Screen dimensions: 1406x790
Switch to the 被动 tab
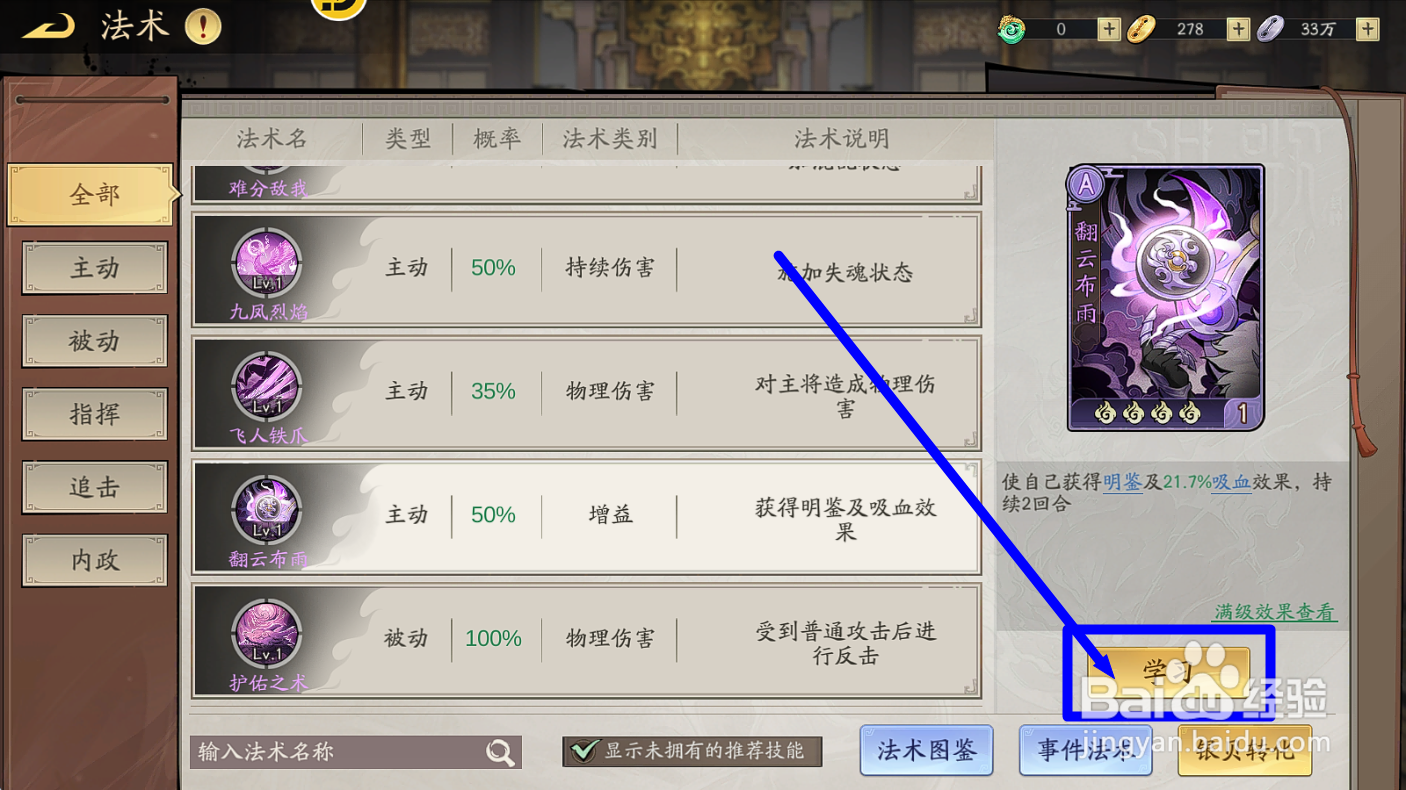click(x=95, y=341)
